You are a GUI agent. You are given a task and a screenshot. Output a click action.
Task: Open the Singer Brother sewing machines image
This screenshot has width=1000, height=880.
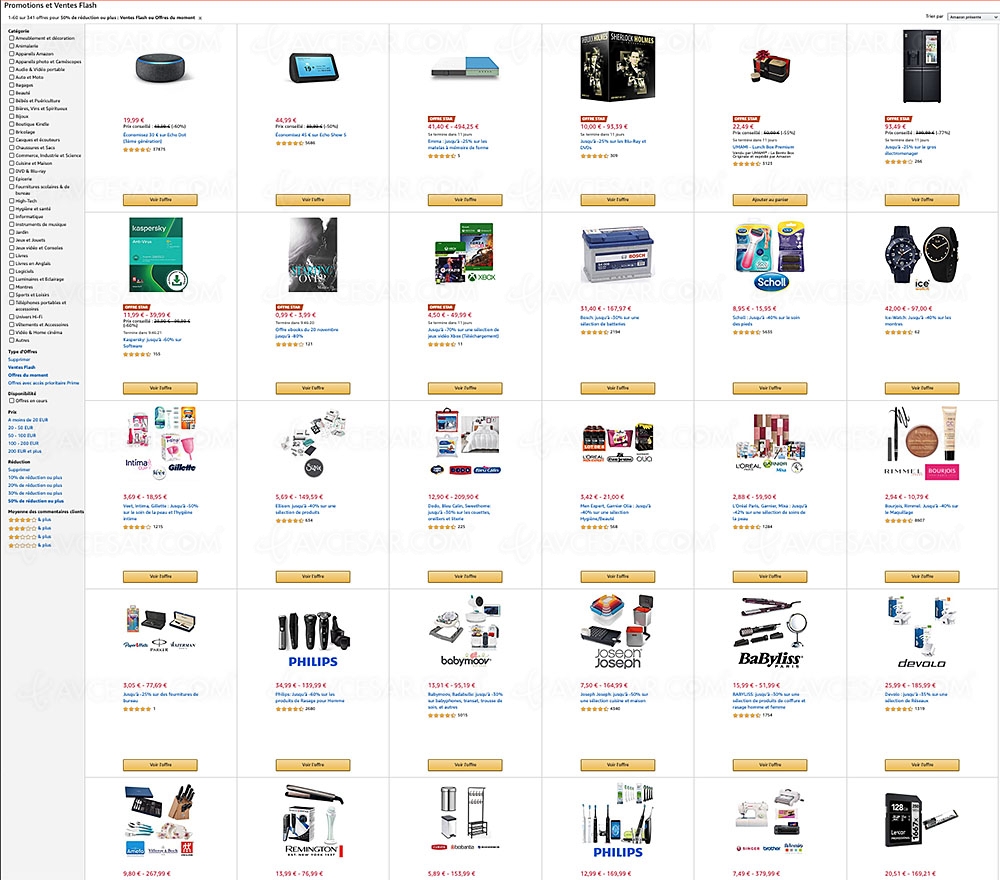coord(770,821)
